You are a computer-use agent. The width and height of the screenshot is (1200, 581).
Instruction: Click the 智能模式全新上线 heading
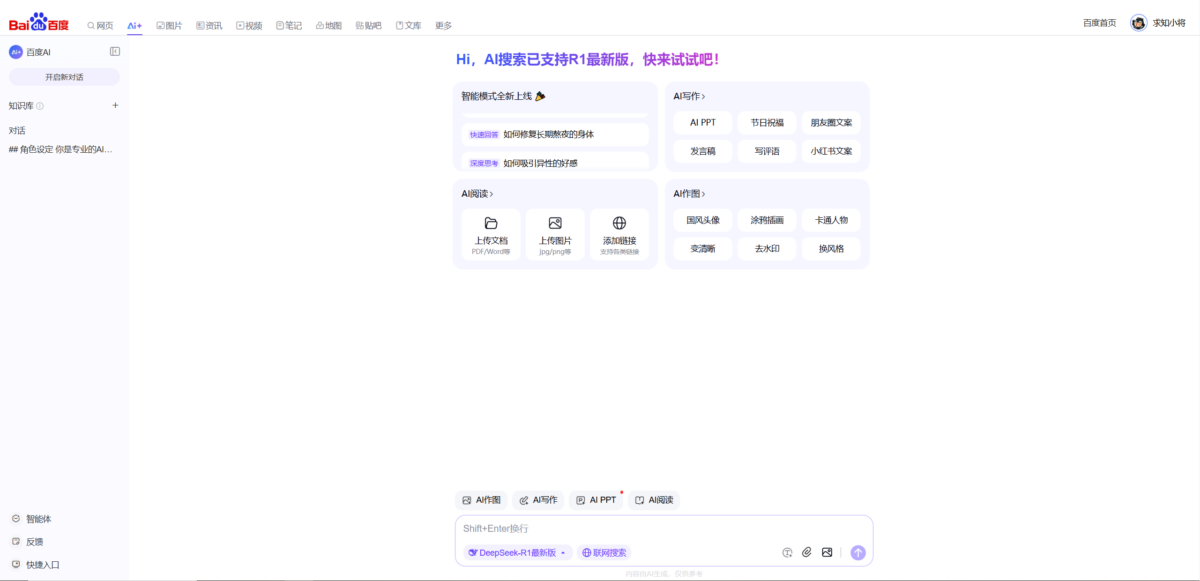[x=503, y=96]
